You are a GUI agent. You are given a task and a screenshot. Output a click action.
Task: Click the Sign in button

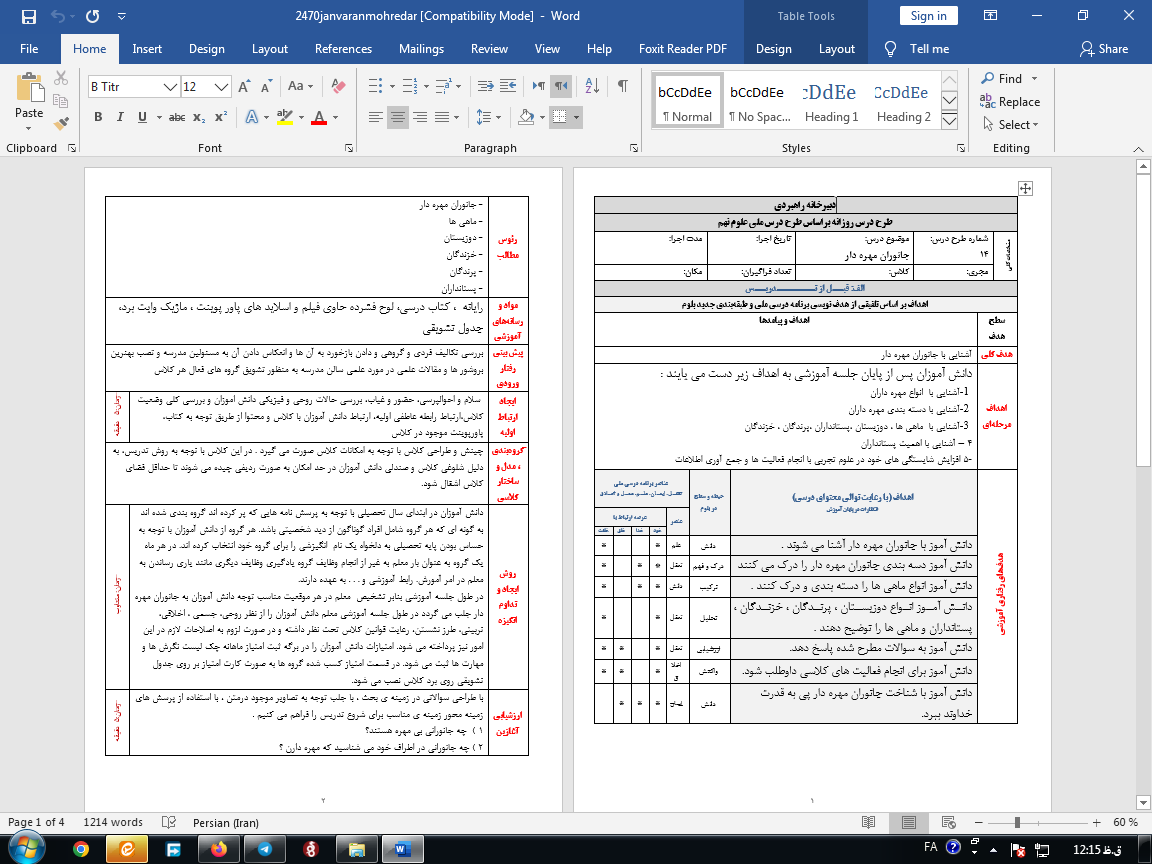(928, 16)
